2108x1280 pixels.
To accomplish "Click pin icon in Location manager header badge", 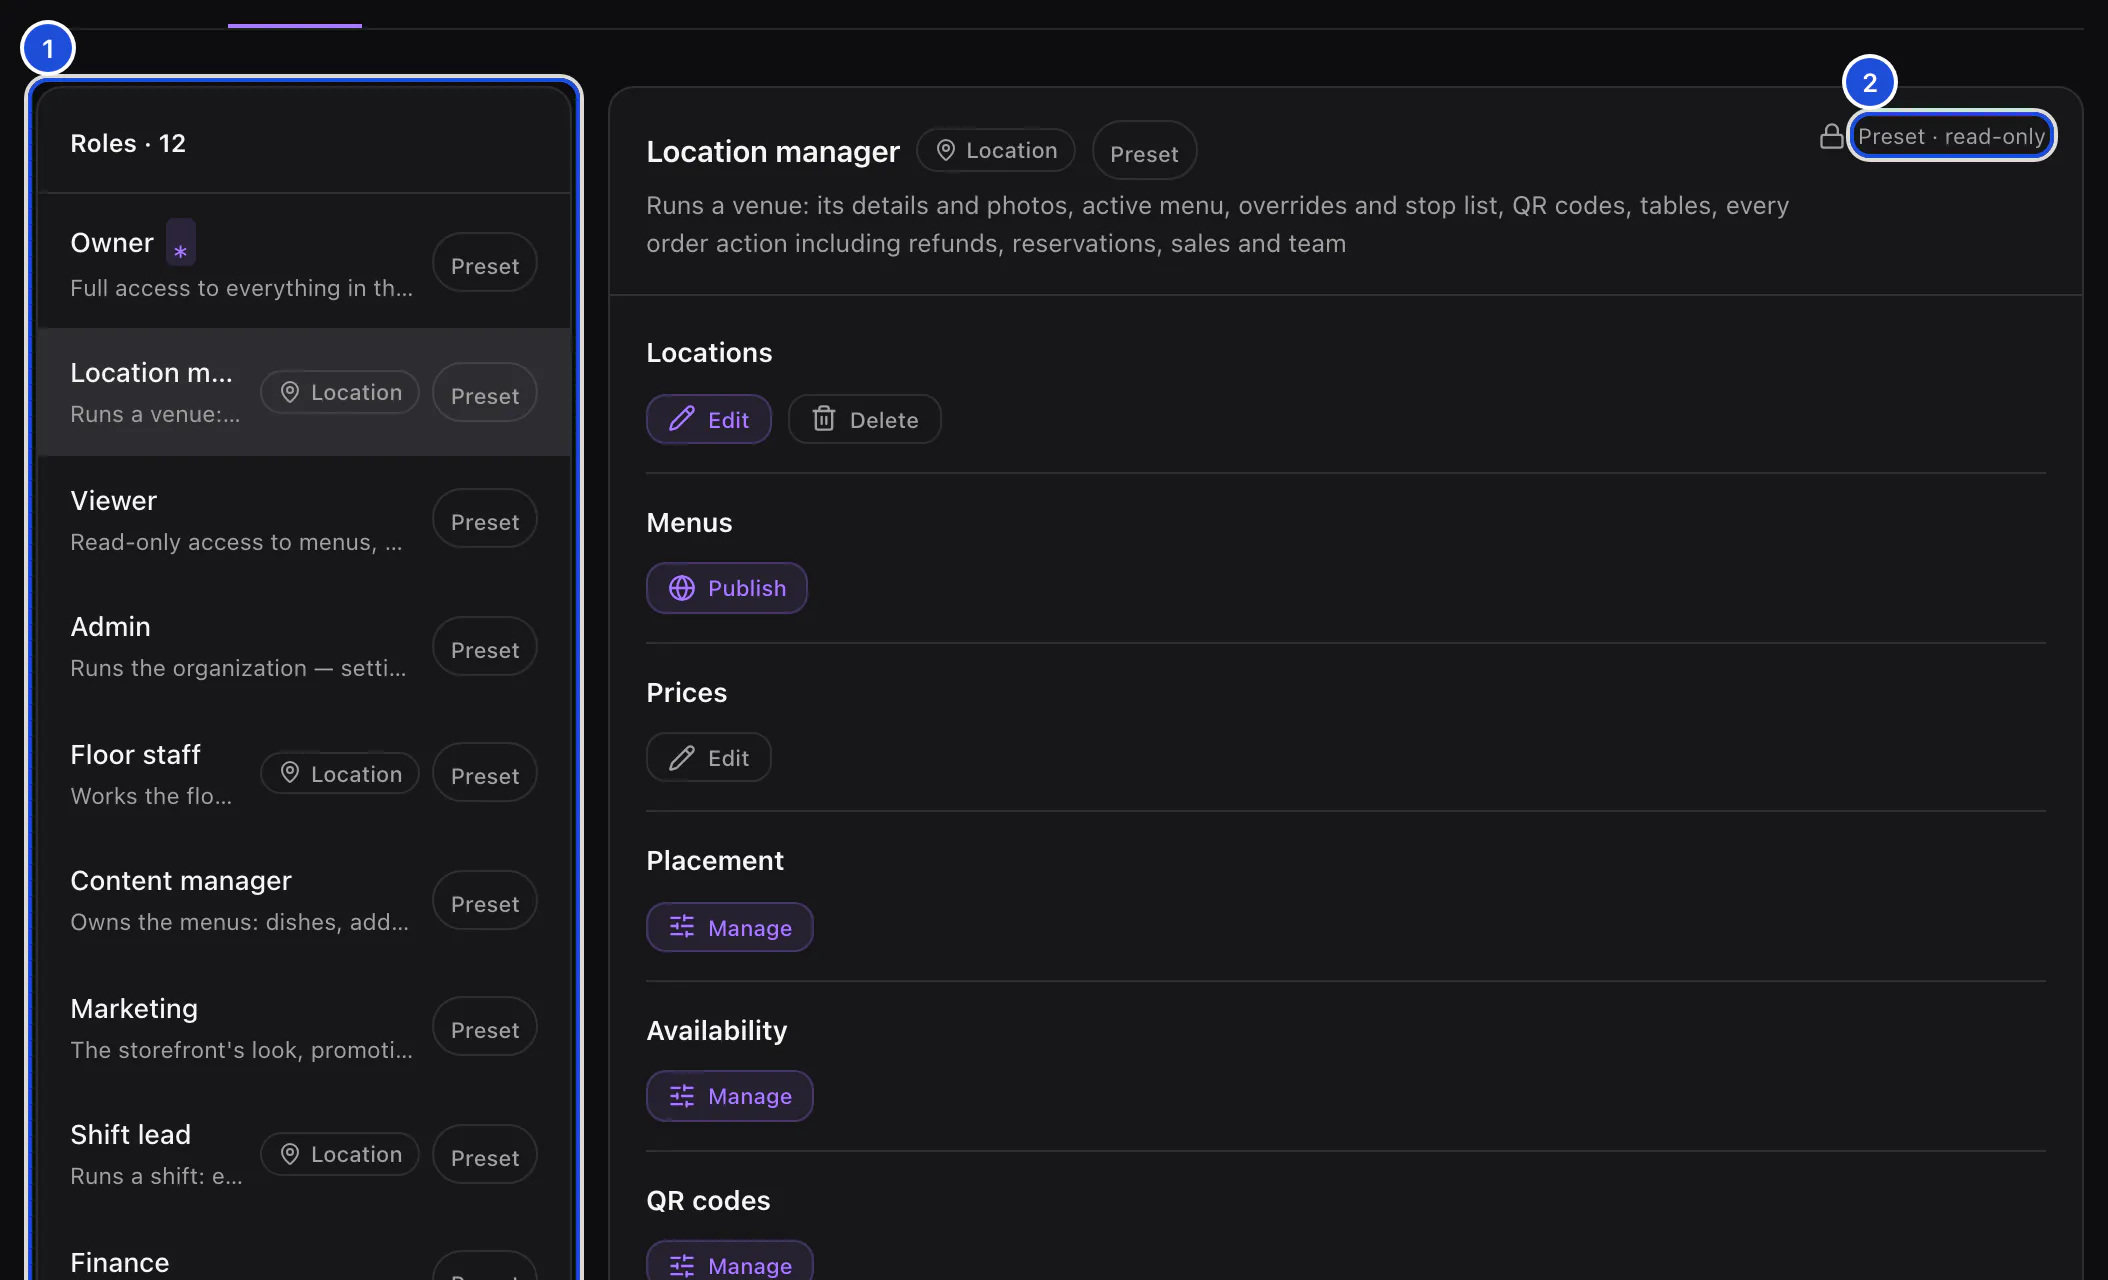I will pos(945,150).
